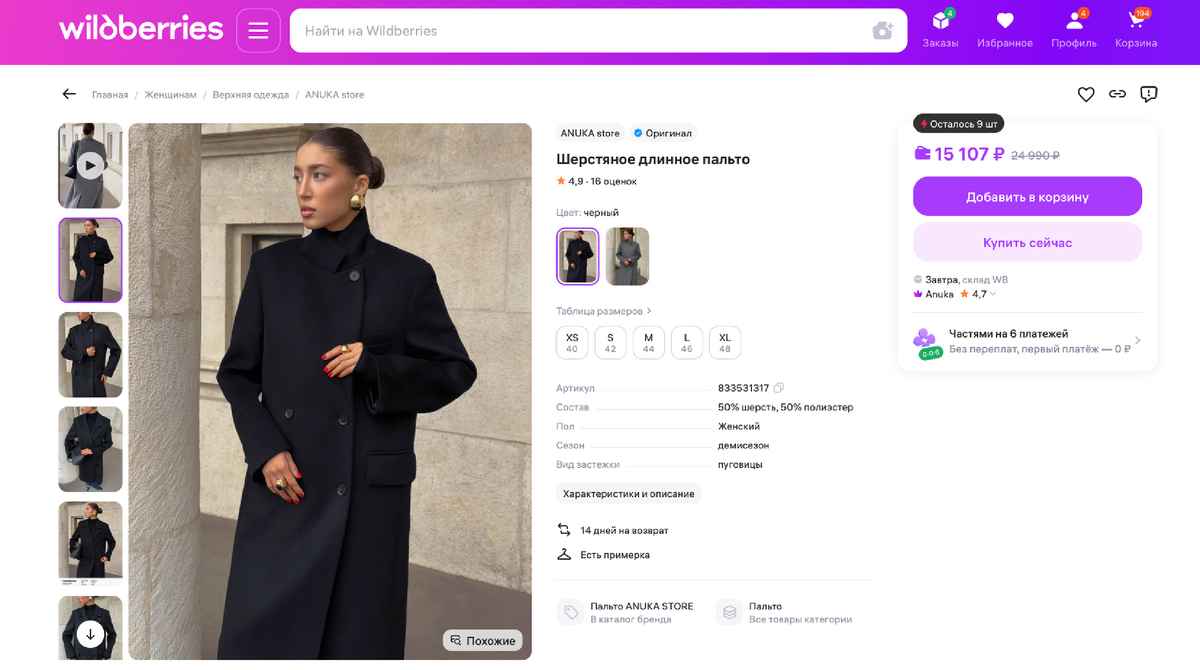
Task: Click Есть примерка fitting info
Action: (x=603, y=555)
